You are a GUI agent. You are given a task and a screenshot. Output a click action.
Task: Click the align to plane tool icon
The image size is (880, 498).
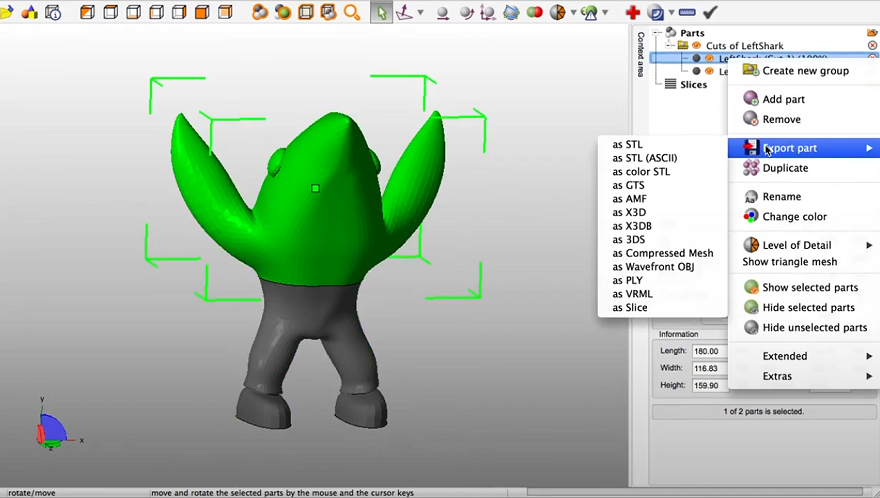point(405,12)
